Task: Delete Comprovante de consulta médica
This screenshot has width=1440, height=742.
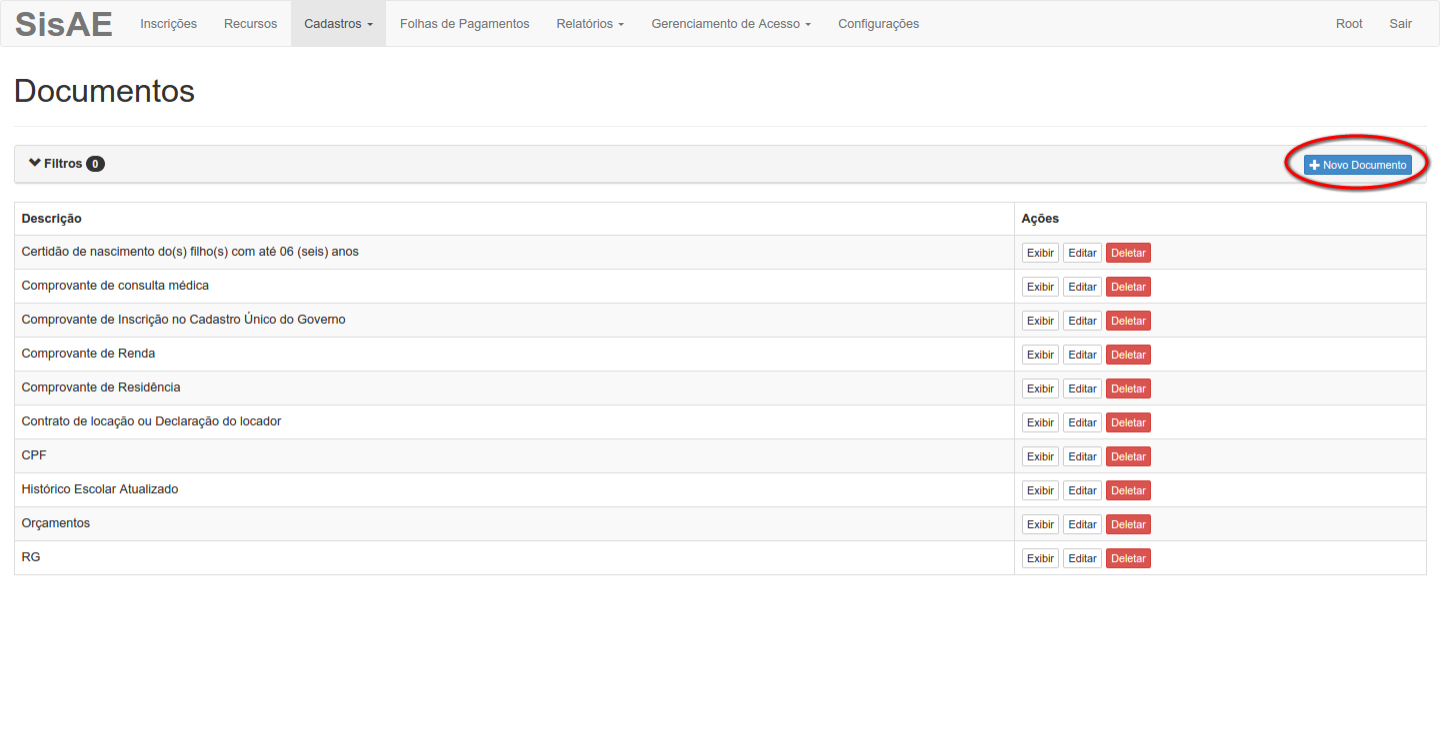Action: coord(1128,287)
